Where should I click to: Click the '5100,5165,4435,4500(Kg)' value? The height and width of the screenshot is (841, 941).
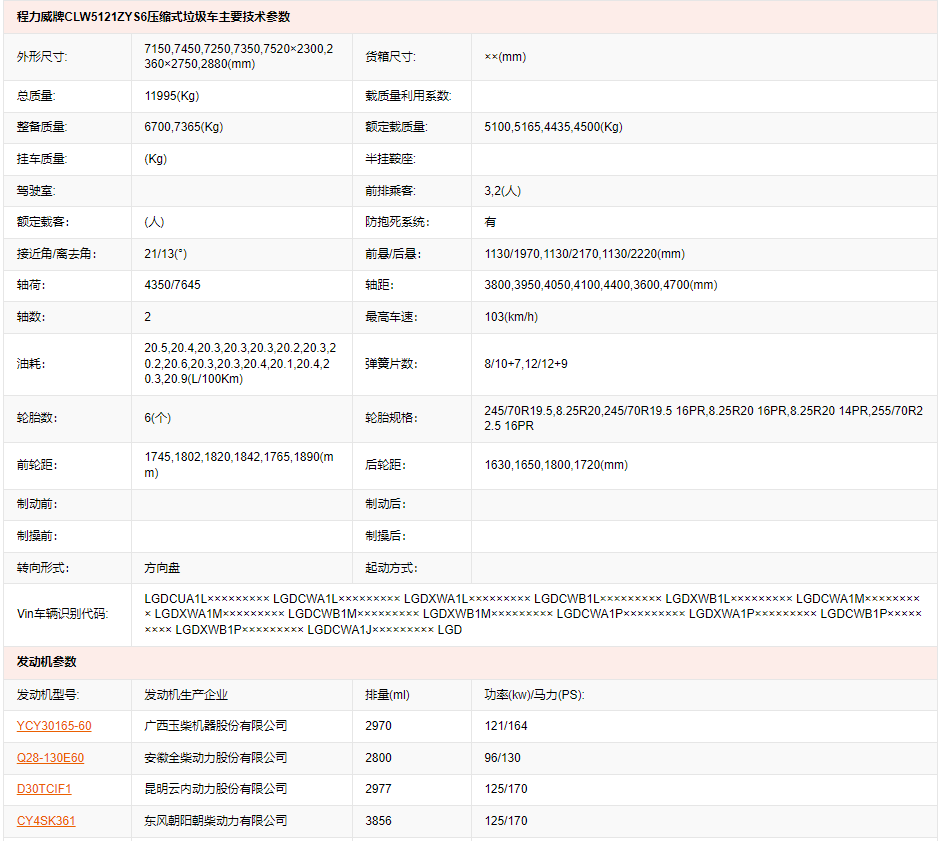[553, 127]
